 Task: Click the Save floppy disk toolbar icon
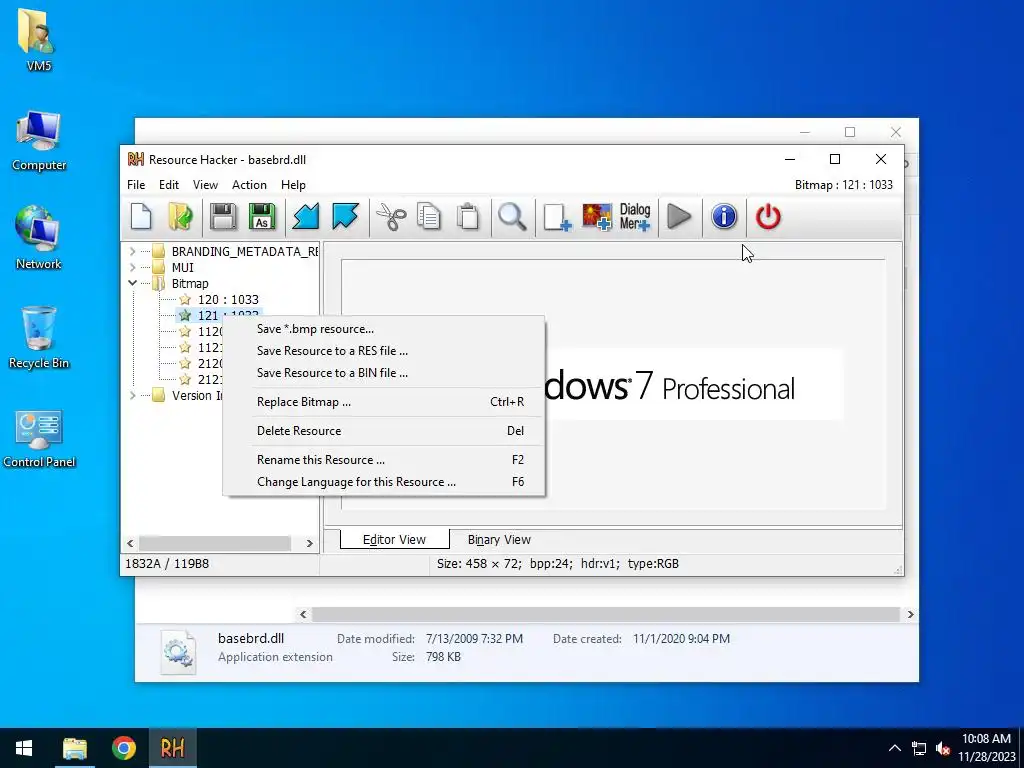click(223, 217)
